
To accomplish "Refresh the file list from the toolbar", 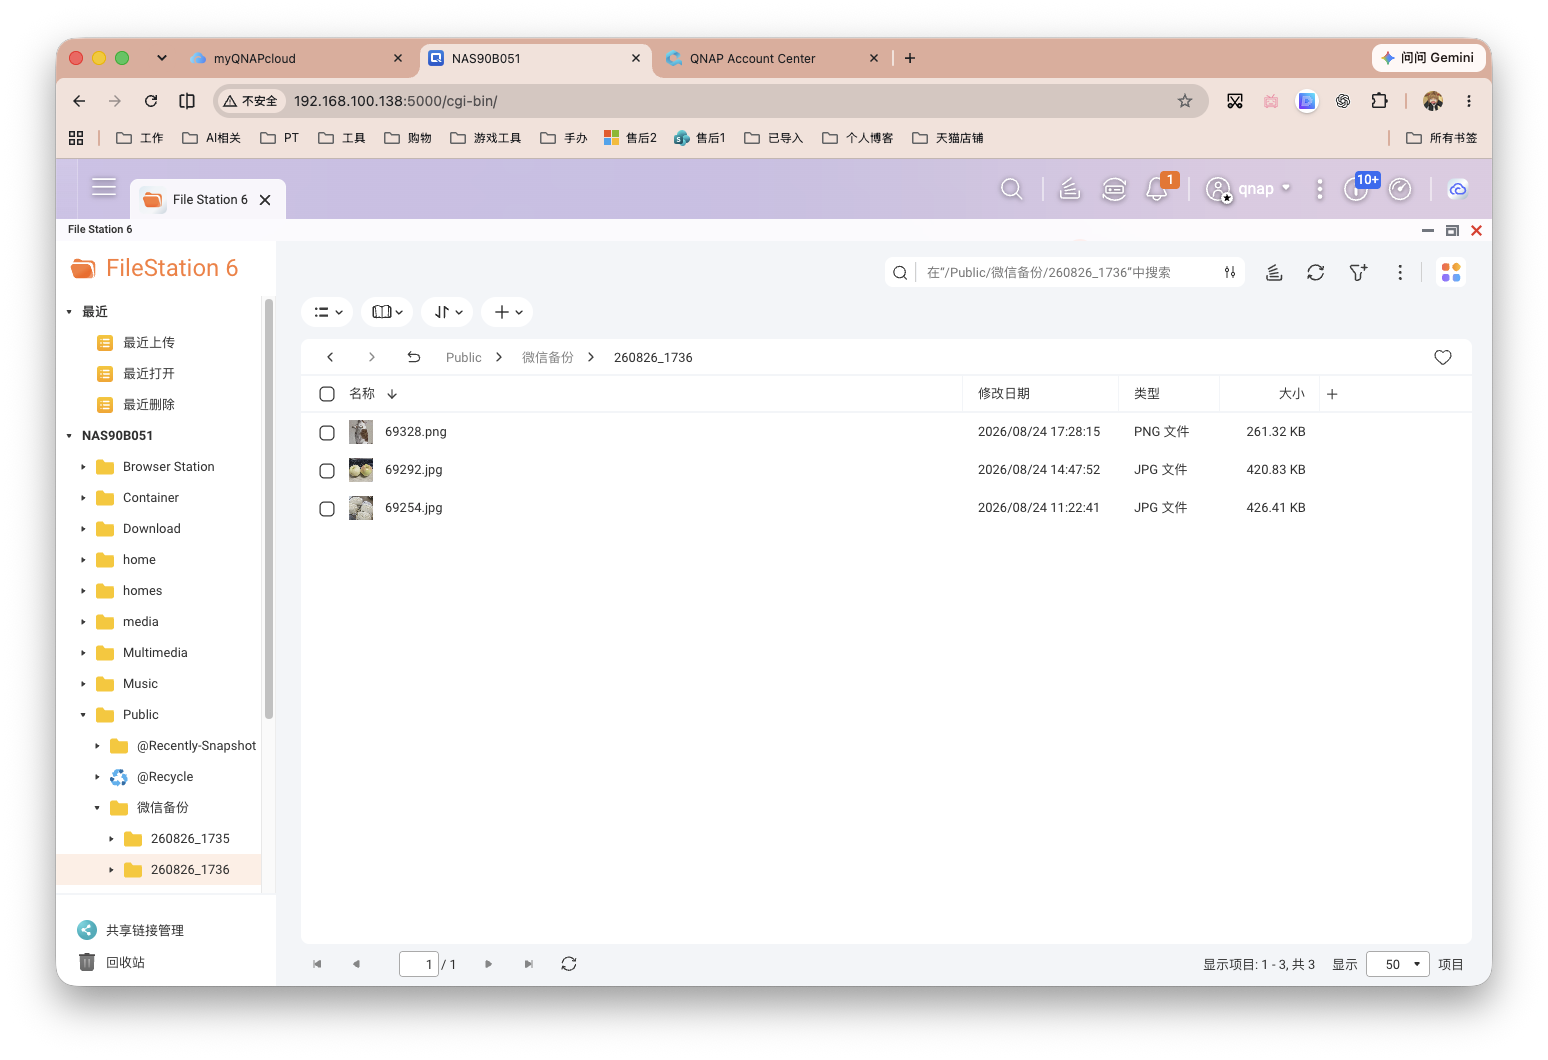I will [1316, 272].
